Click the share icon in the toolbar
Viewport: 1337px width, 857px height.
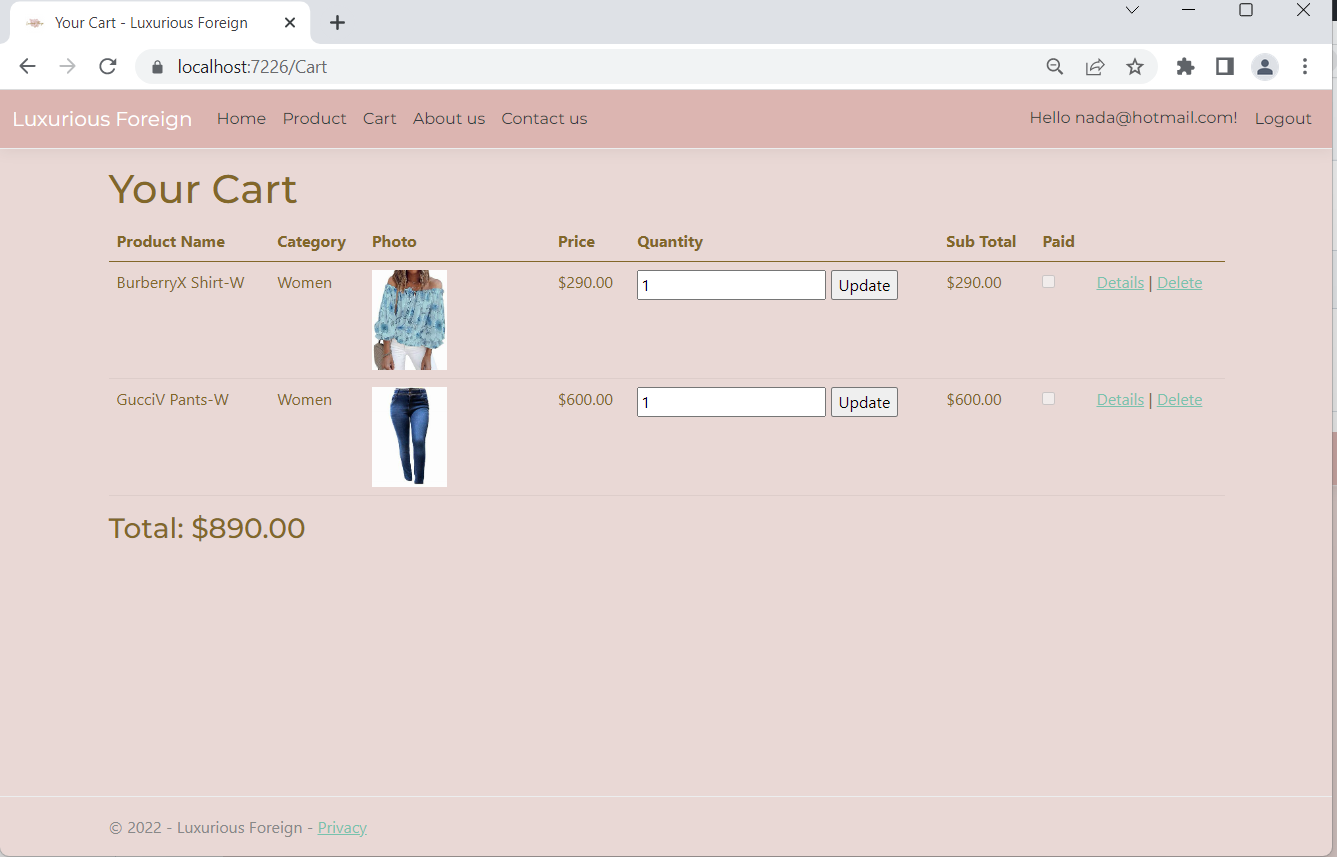tap(1095, 67)
